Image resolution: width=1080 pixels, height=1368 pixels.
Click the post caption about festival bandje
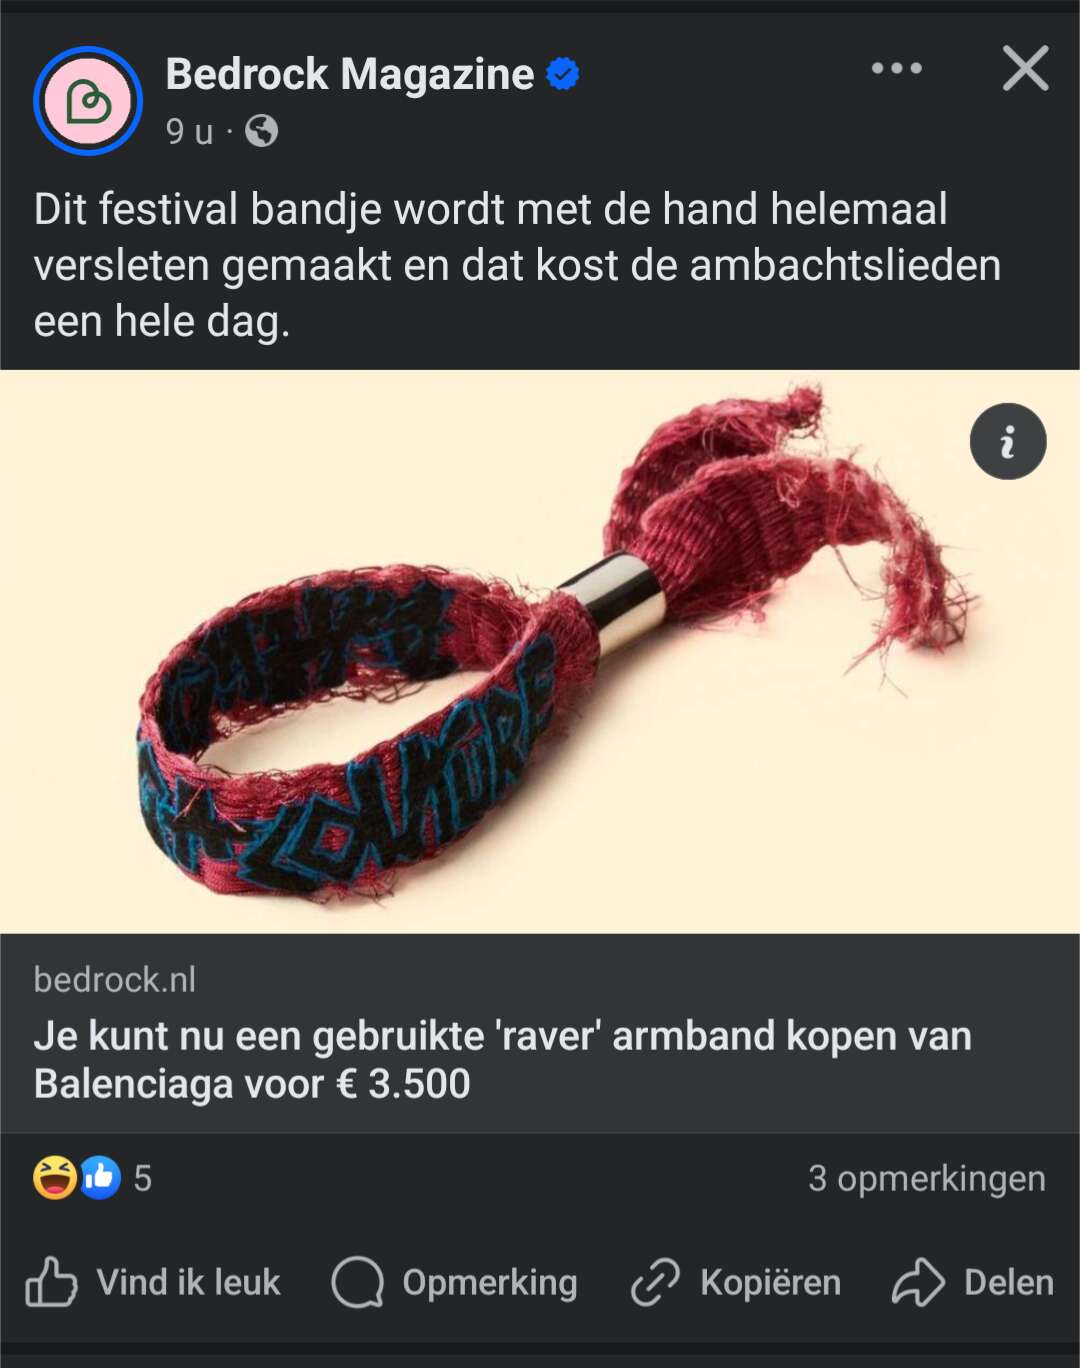(517, 265)
